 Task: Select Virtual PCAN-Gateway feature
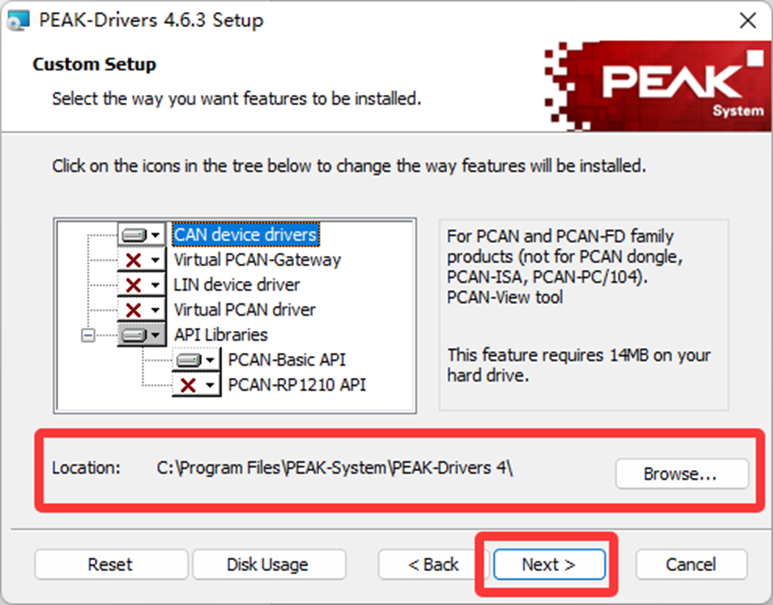pyautogui.click(x=257, y=259)
